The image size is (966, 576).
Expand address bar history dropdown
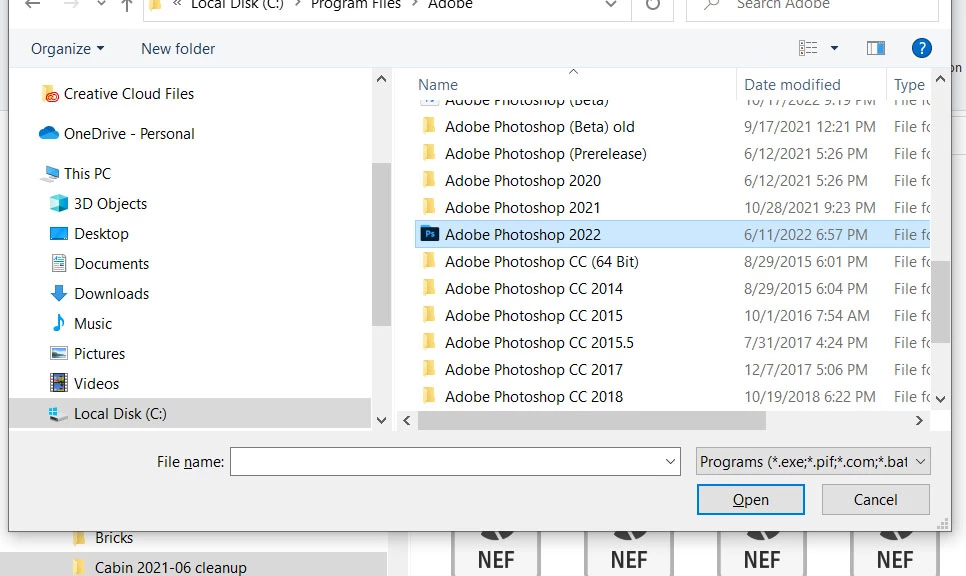click(x=611, y=5)
